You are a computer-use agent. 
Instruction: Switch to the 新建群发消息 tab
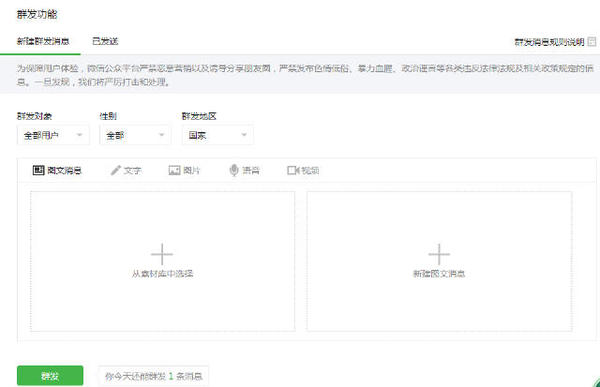click(43, 41)
